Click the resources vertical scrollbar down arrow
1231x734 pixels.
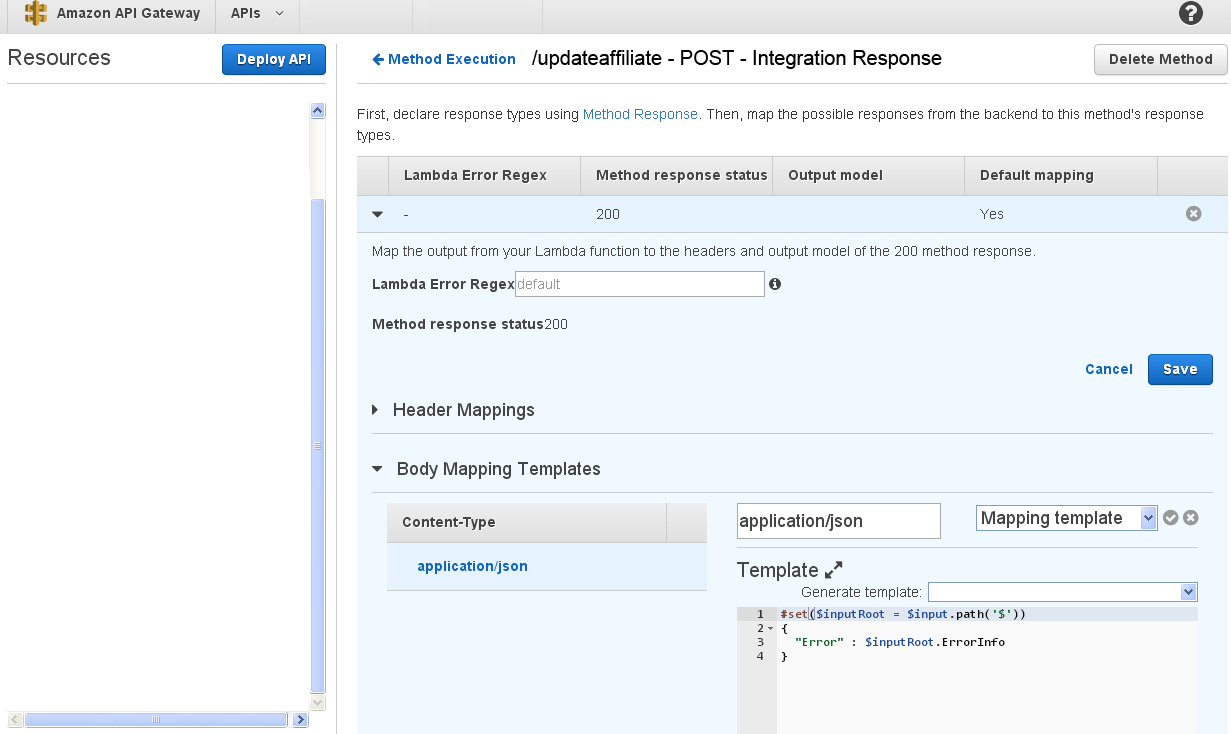pyautogui.click(x=318, y=703)
